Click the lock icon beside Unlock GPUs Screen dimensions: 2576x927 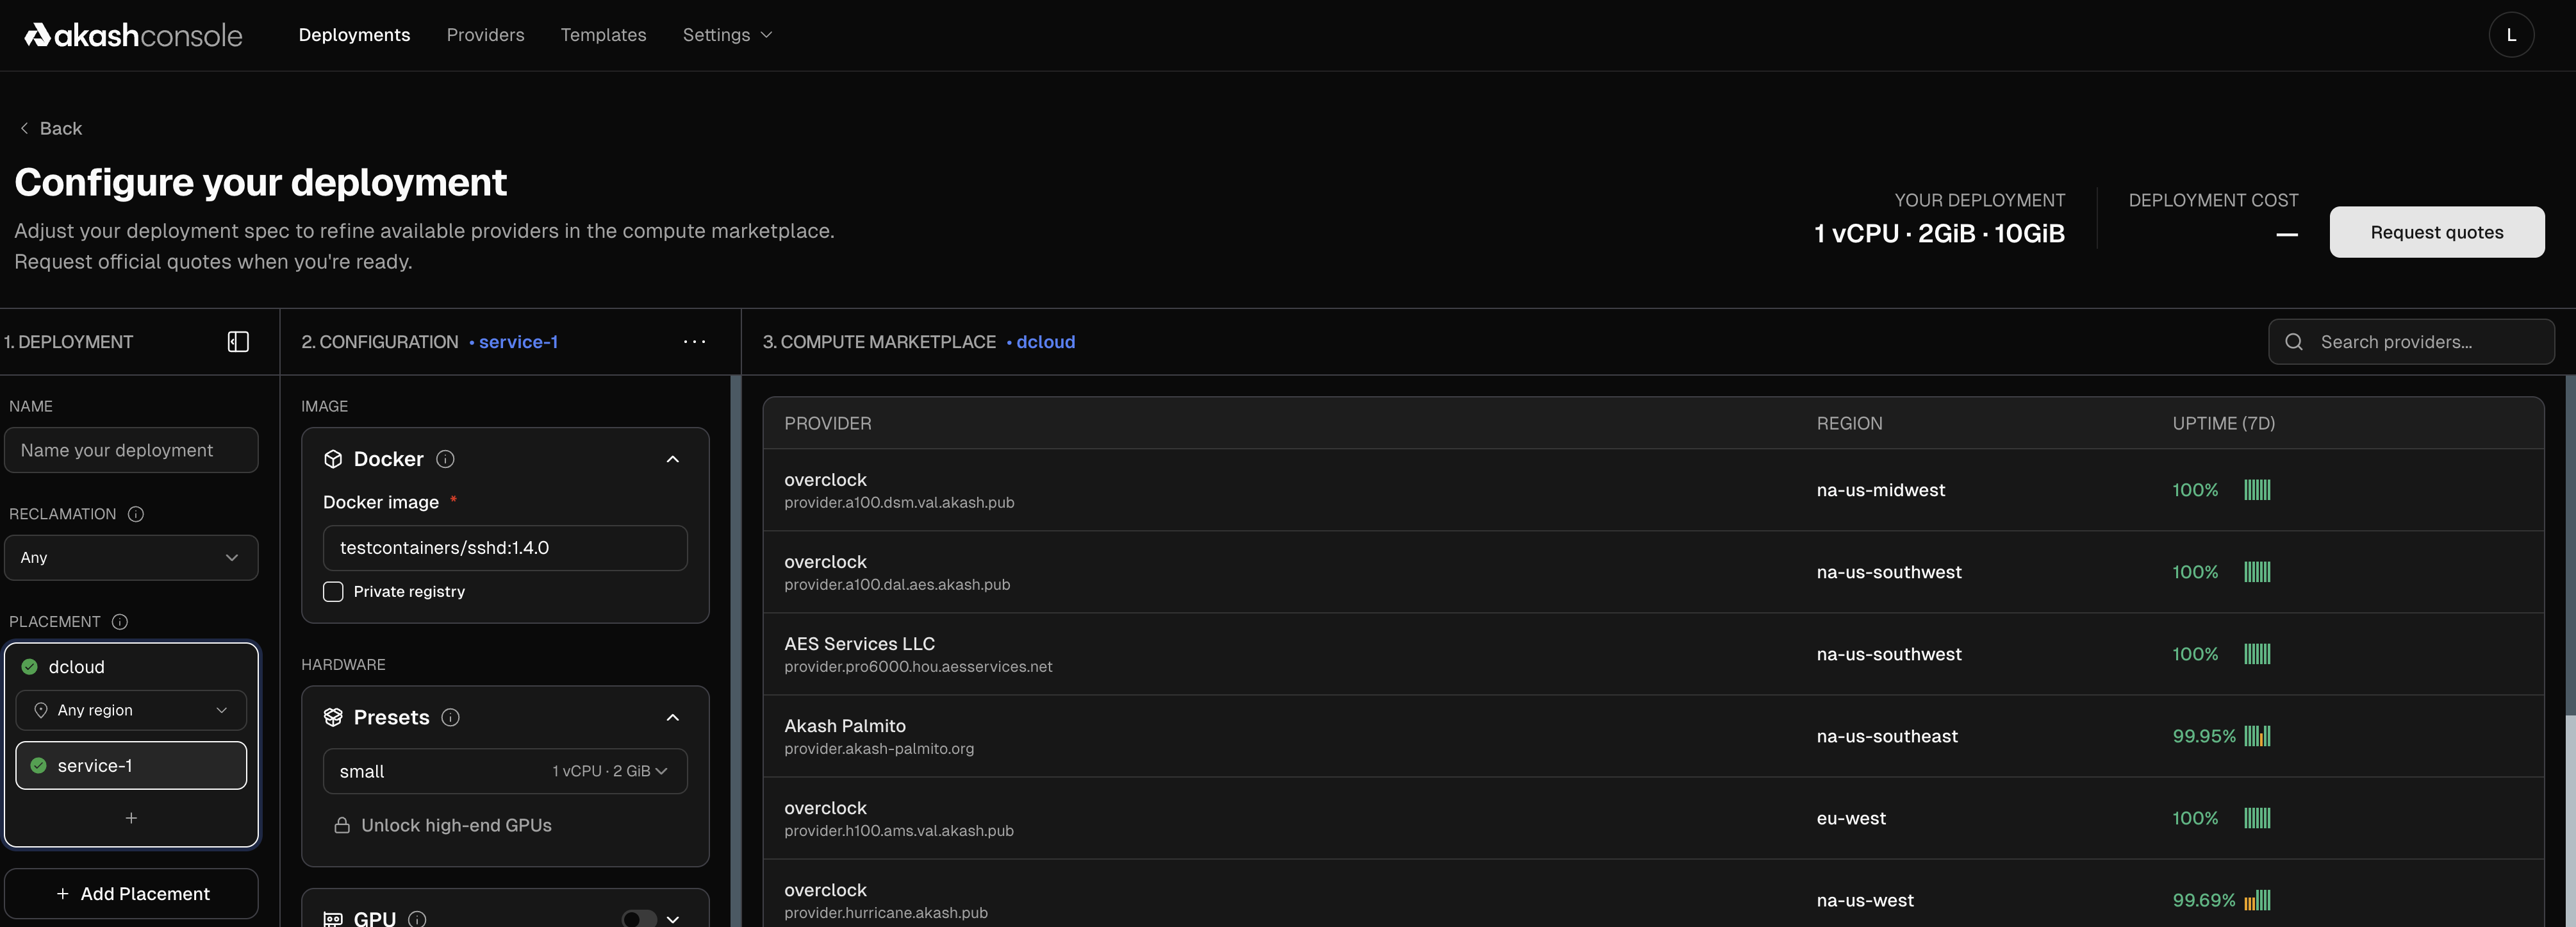(x=342, y=825)
